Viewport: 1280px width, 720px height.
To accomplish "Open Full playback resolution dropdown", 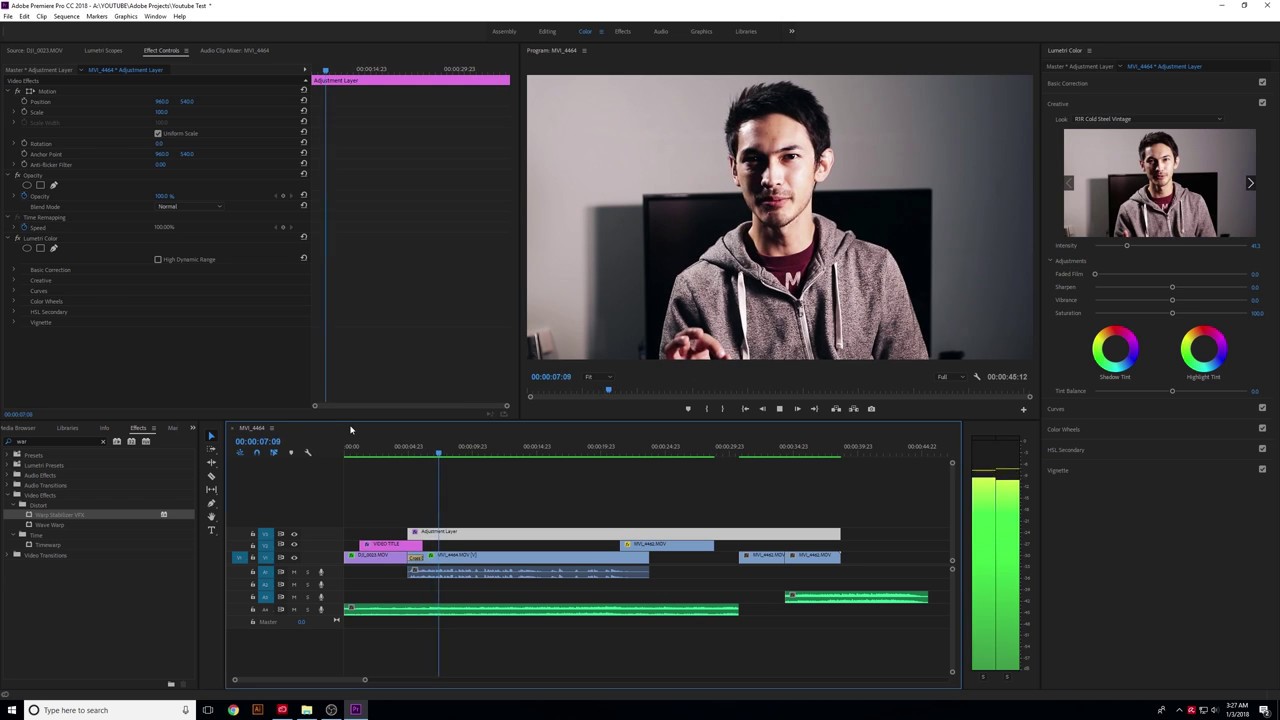I will (x=949, y=377).
